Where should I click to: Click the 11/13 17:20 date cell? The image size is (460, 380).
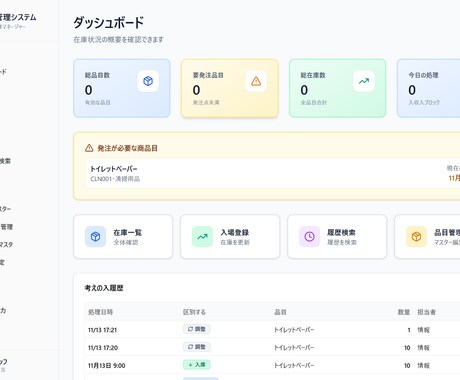click(x=103, y=348)
